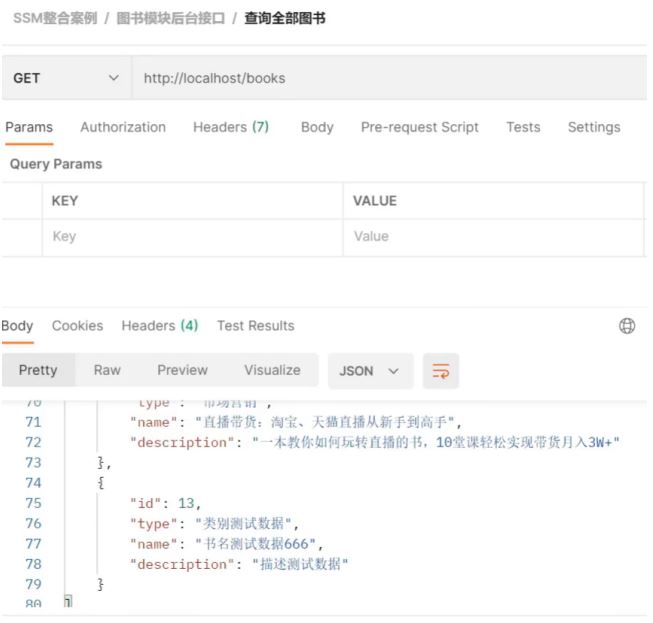Switch to the Preview response view
653x623 pixels.
(182, 370)
